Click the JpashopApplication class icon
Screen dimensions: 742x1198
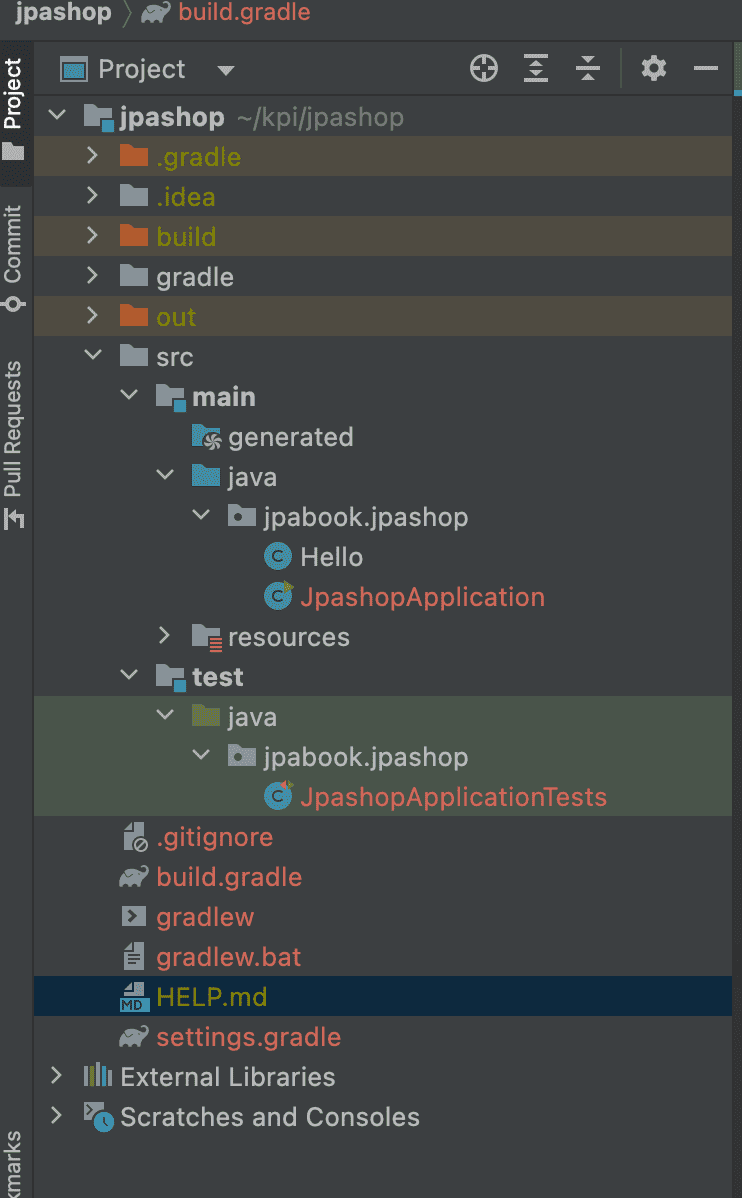click(278, 597)
